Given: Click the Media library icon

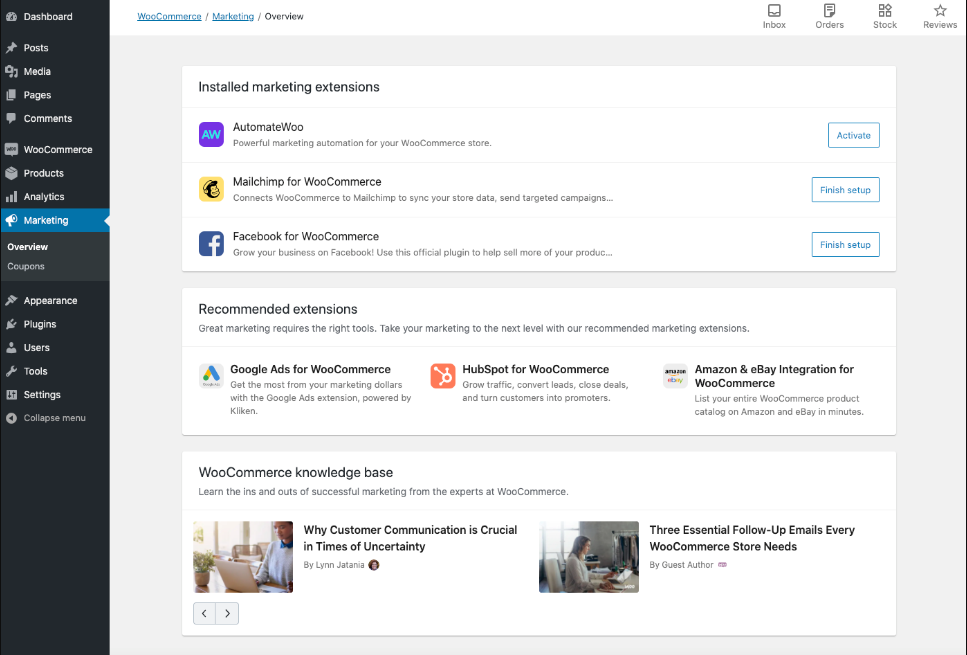Looking at the screenshot, I should click(11, 72).
